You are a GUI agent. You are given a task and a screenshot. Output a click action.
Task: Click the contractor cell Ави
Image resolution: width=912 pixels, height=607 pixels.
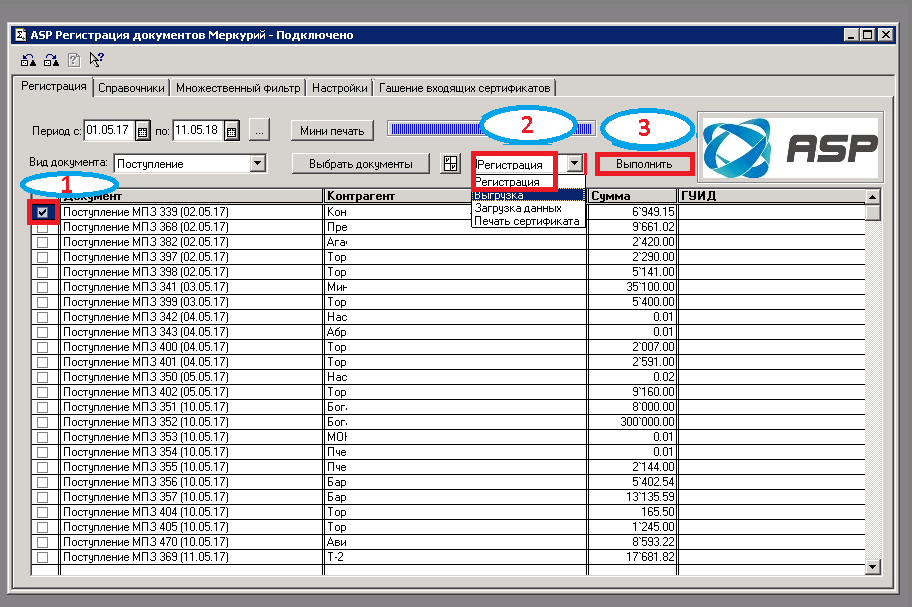point(455,542)
